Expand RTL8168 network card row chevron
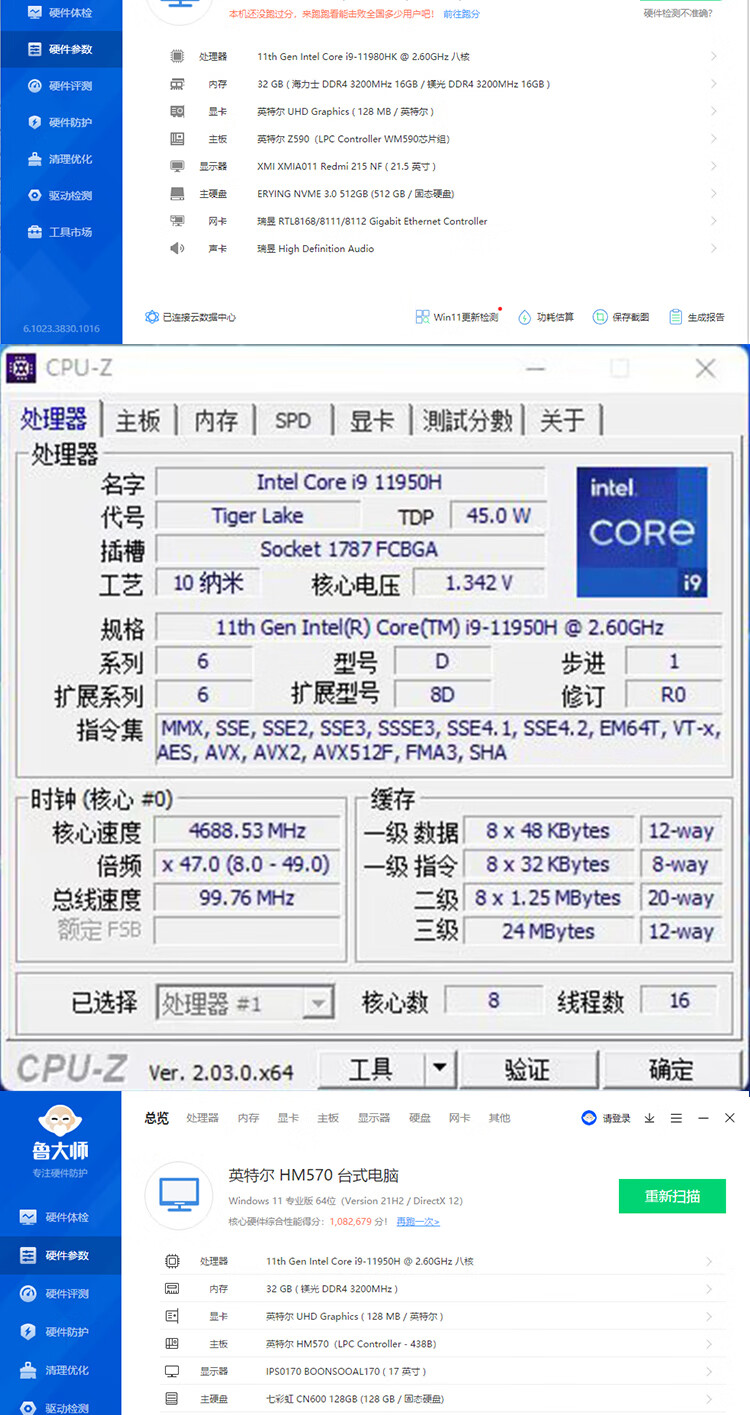Screen dimensions: 750x1415 [714, 221]
